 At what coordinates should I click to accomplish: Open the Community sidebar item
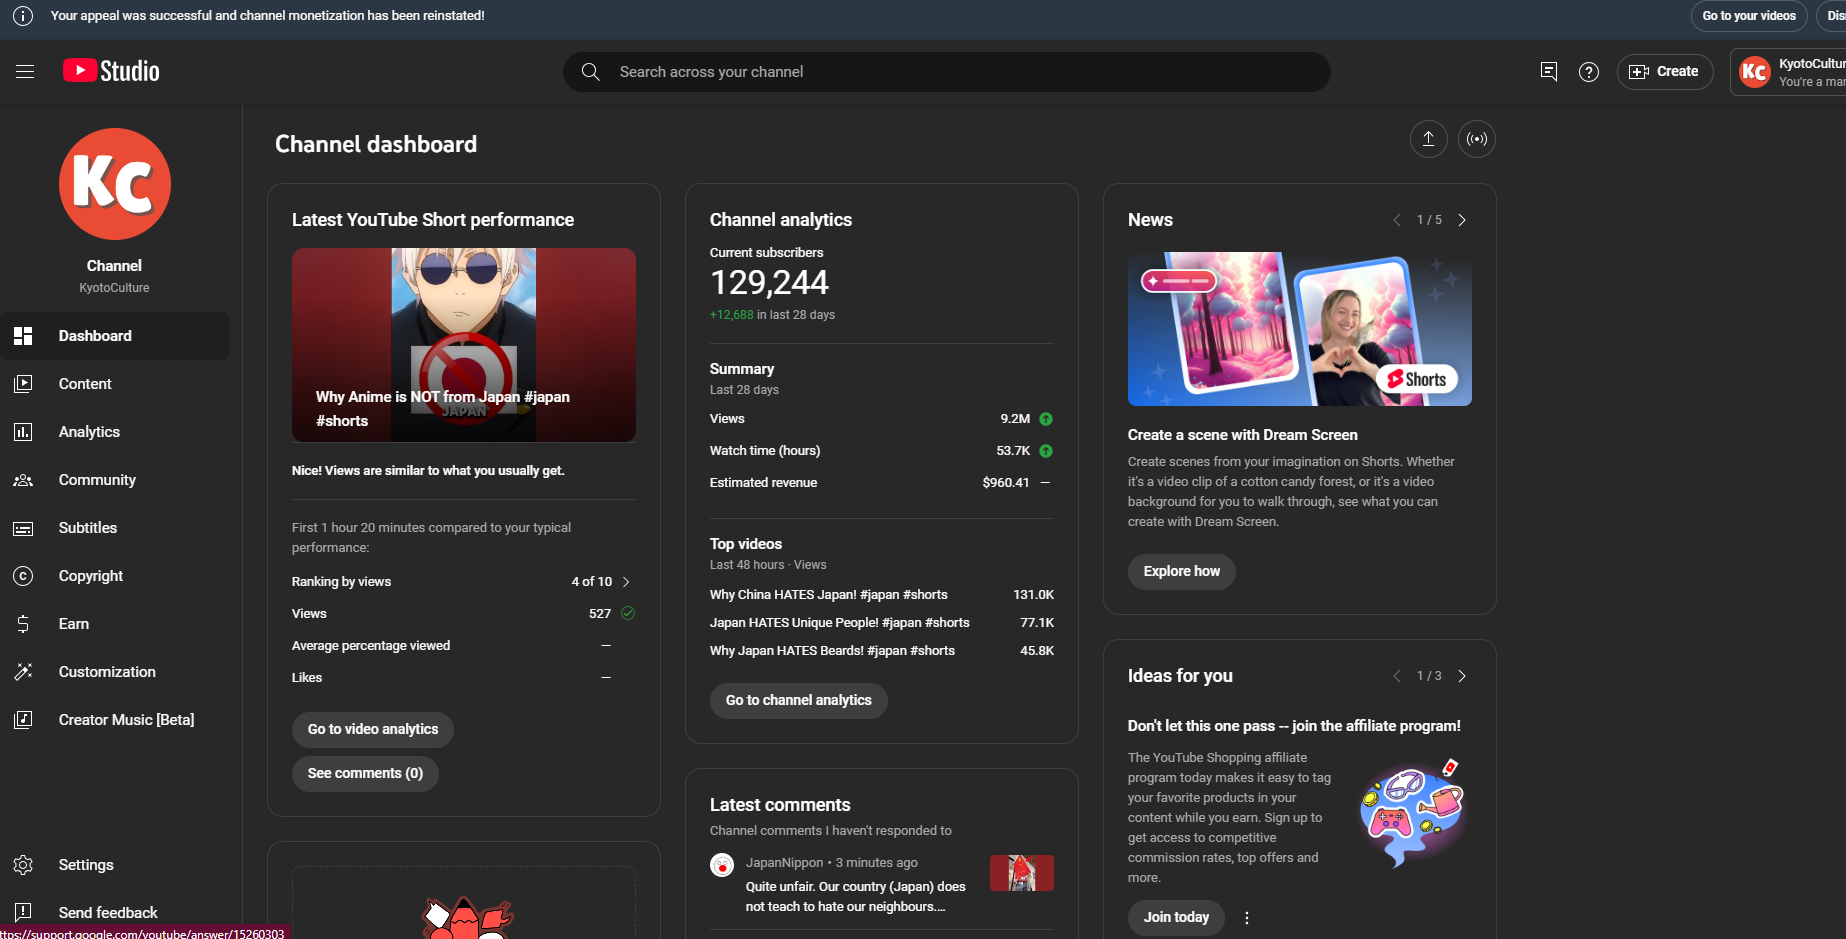(x=115, y=480)
